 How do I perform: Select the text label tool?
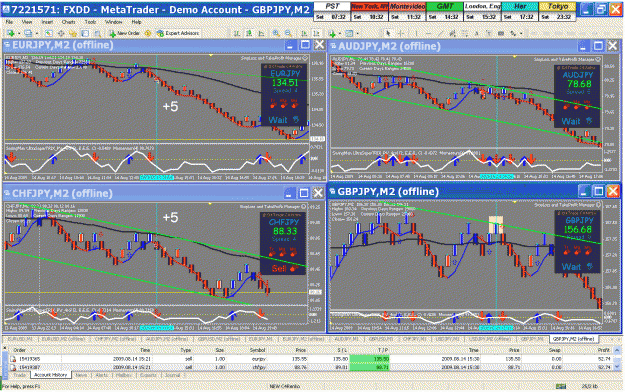tap(489, 33)
